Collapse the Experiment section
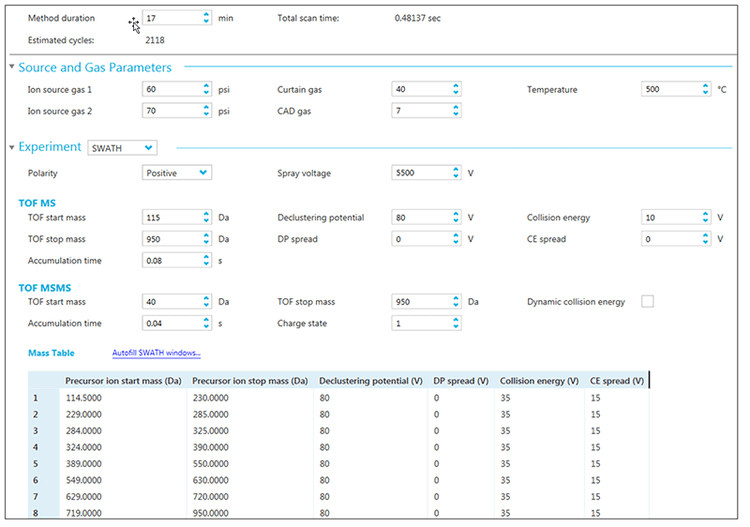The width and height of the screenshot is (750, 527). [x=12, y=148]
